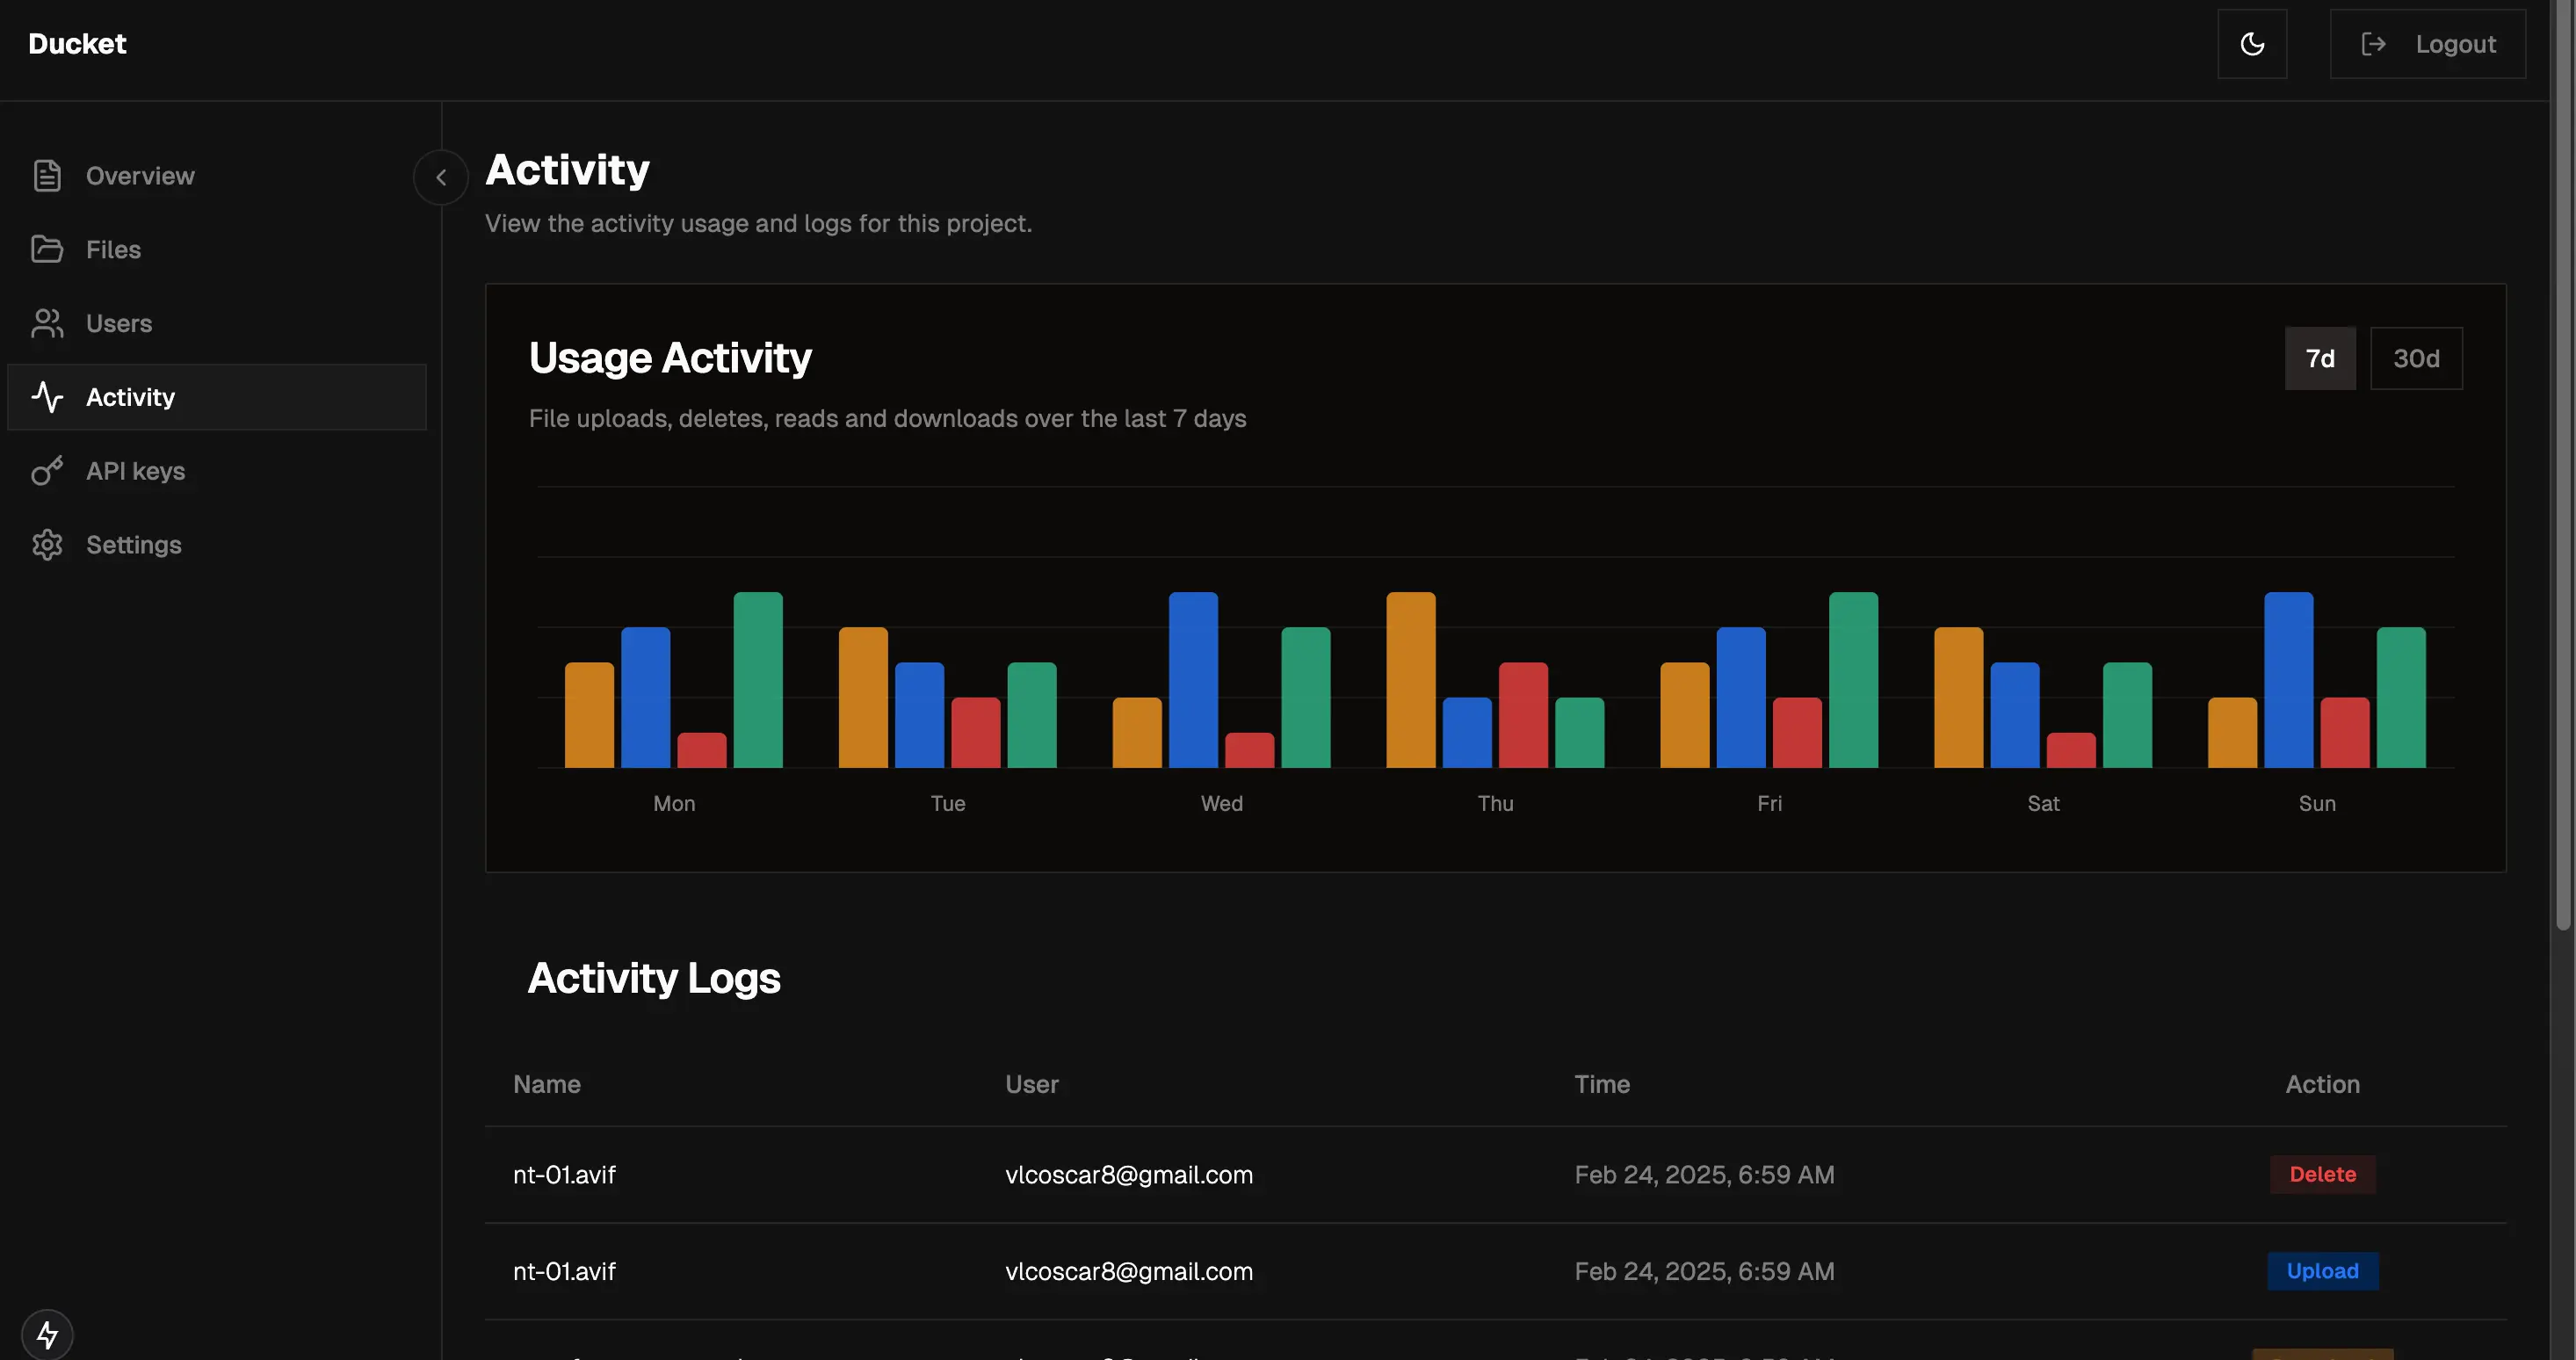Click the Ducket logo link
Screen dimensions: 2576x1360
[x=77, y=44]
